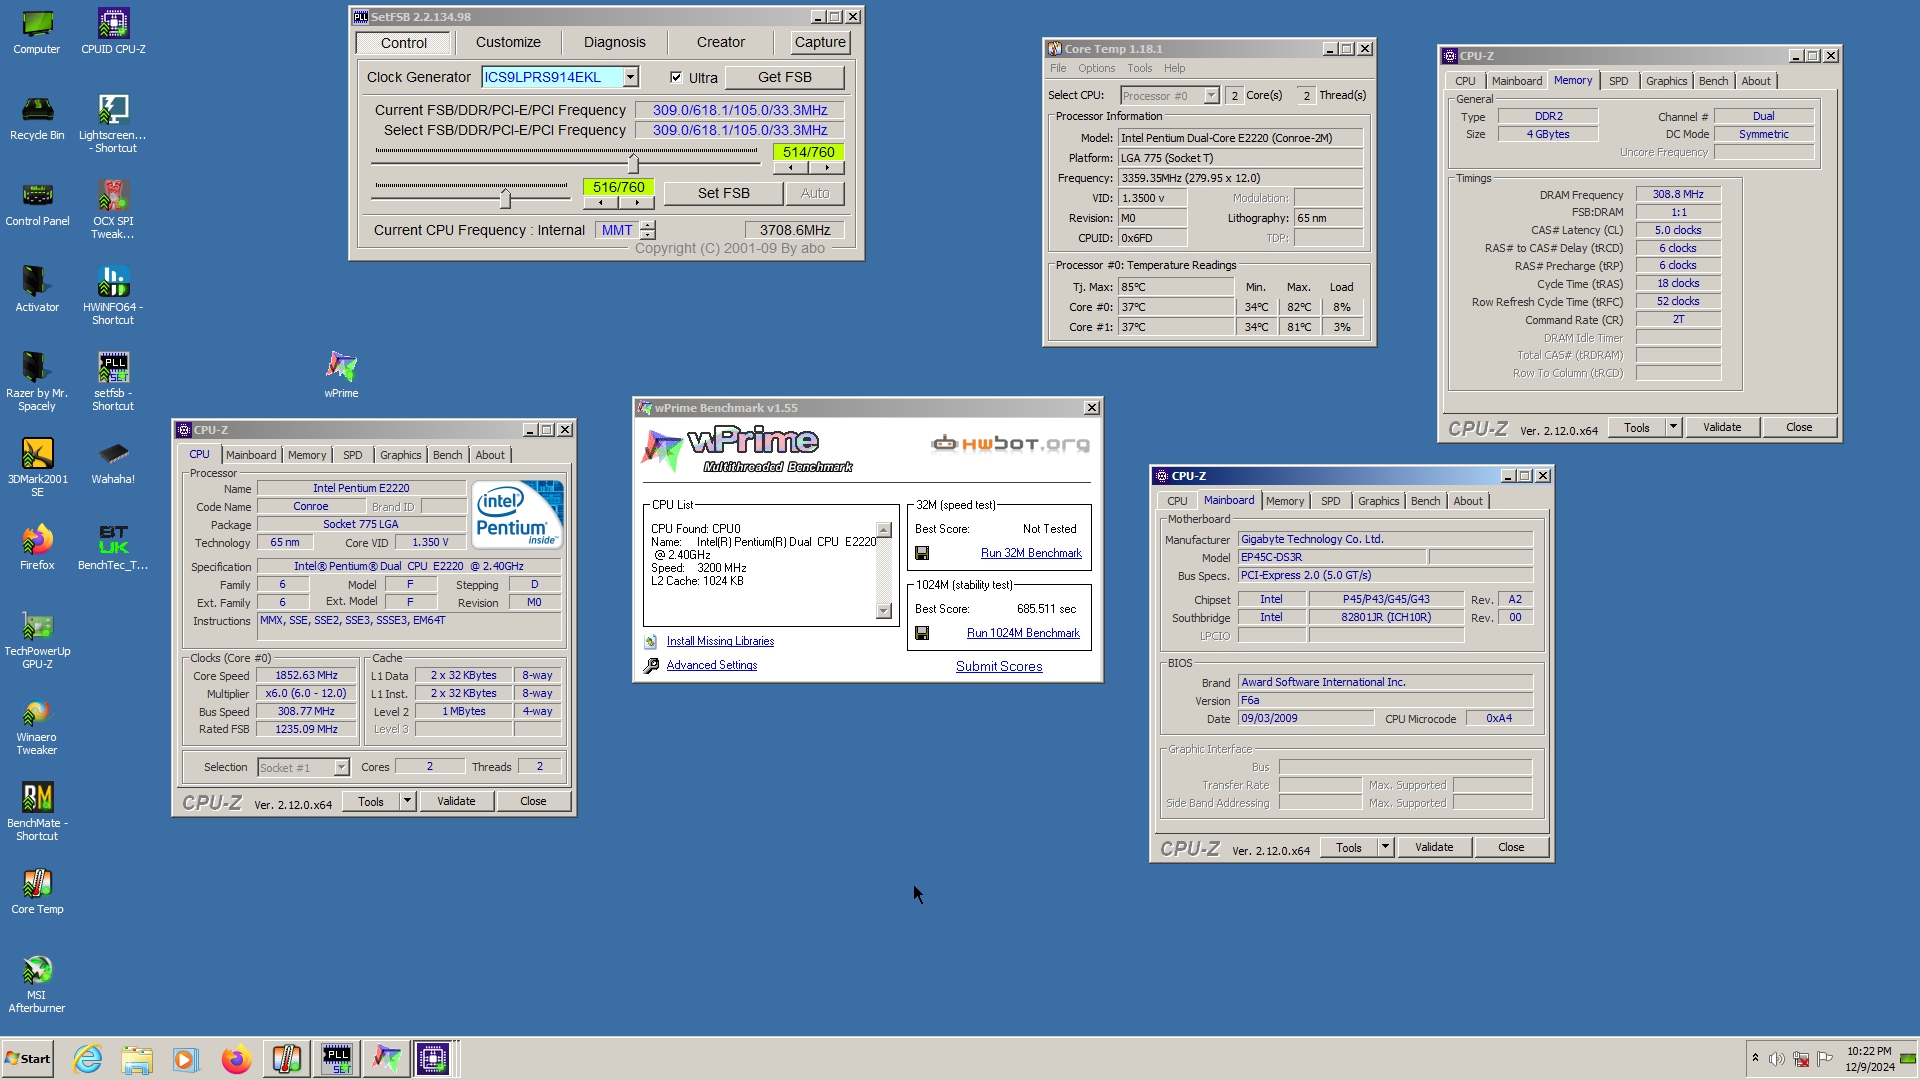
Task: Click MMT stepper up arrow in SetFSB
Action: click(648, 225)
